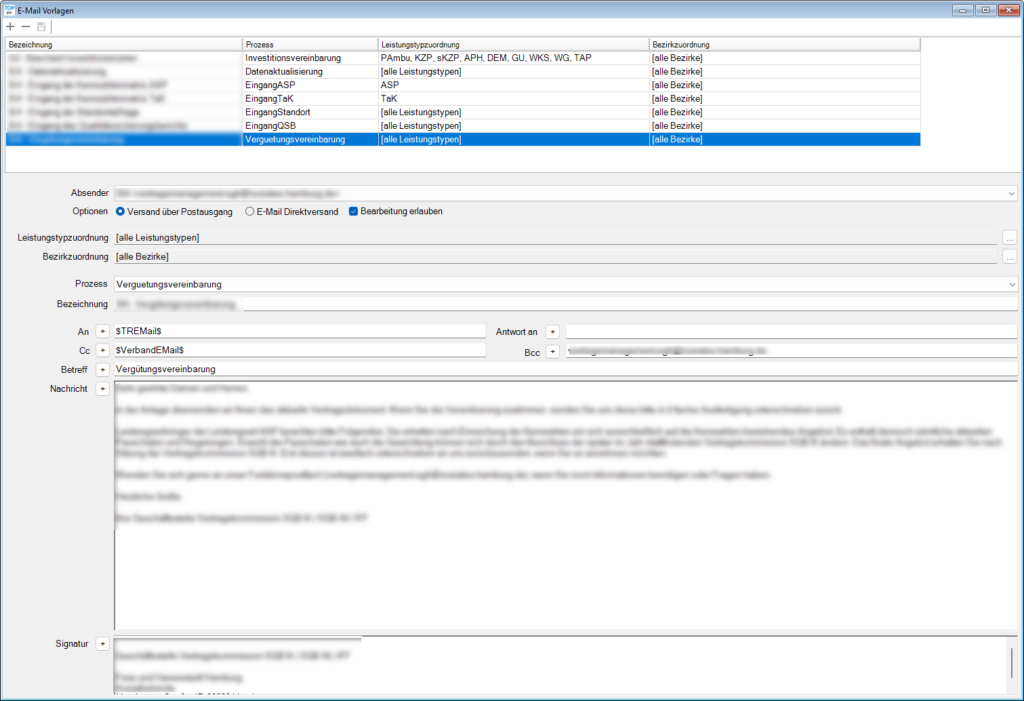This screenshot has height=701, width=1024.
Task: Click the An field with $TREMail$
Action: point(300,331)
